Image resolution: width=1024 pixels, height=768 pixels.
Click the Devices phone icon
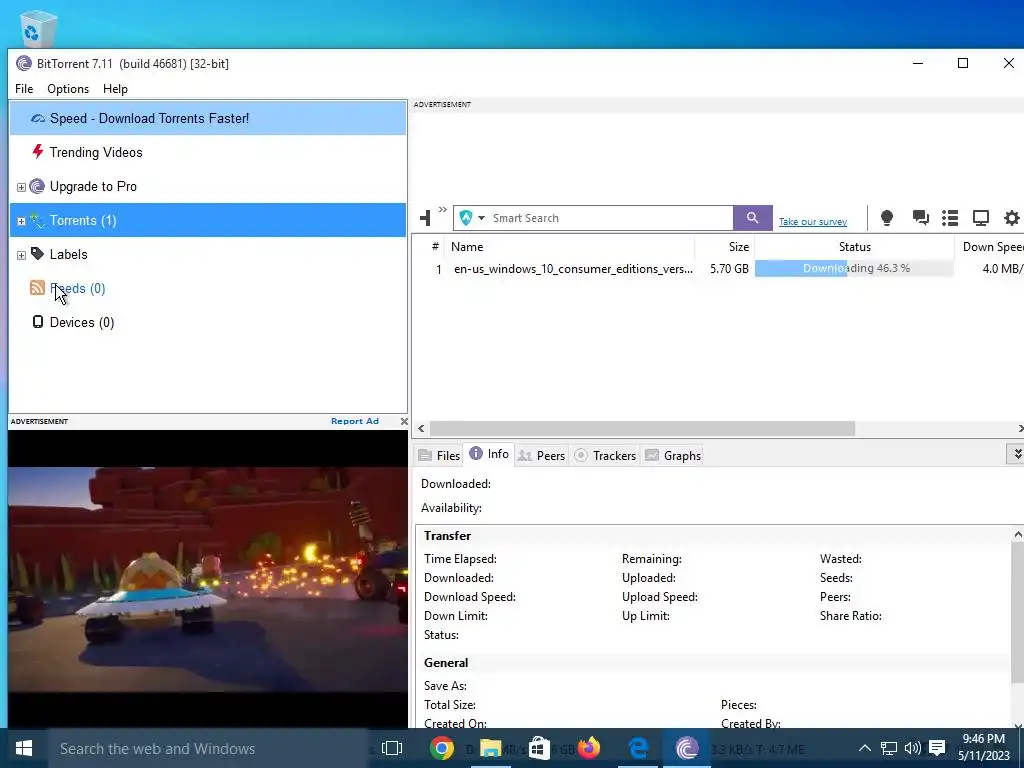click(x=38, y=321)
